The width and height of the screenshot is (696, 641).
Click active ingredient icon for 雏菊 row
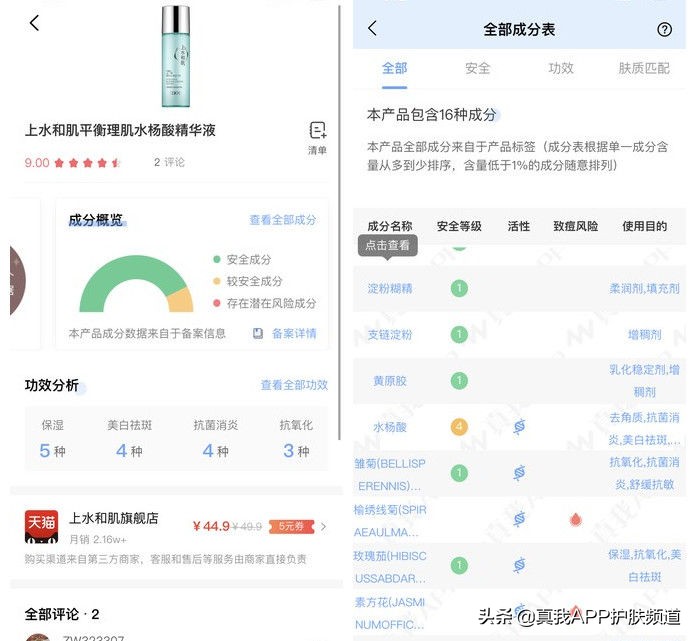tap(519, 473)
